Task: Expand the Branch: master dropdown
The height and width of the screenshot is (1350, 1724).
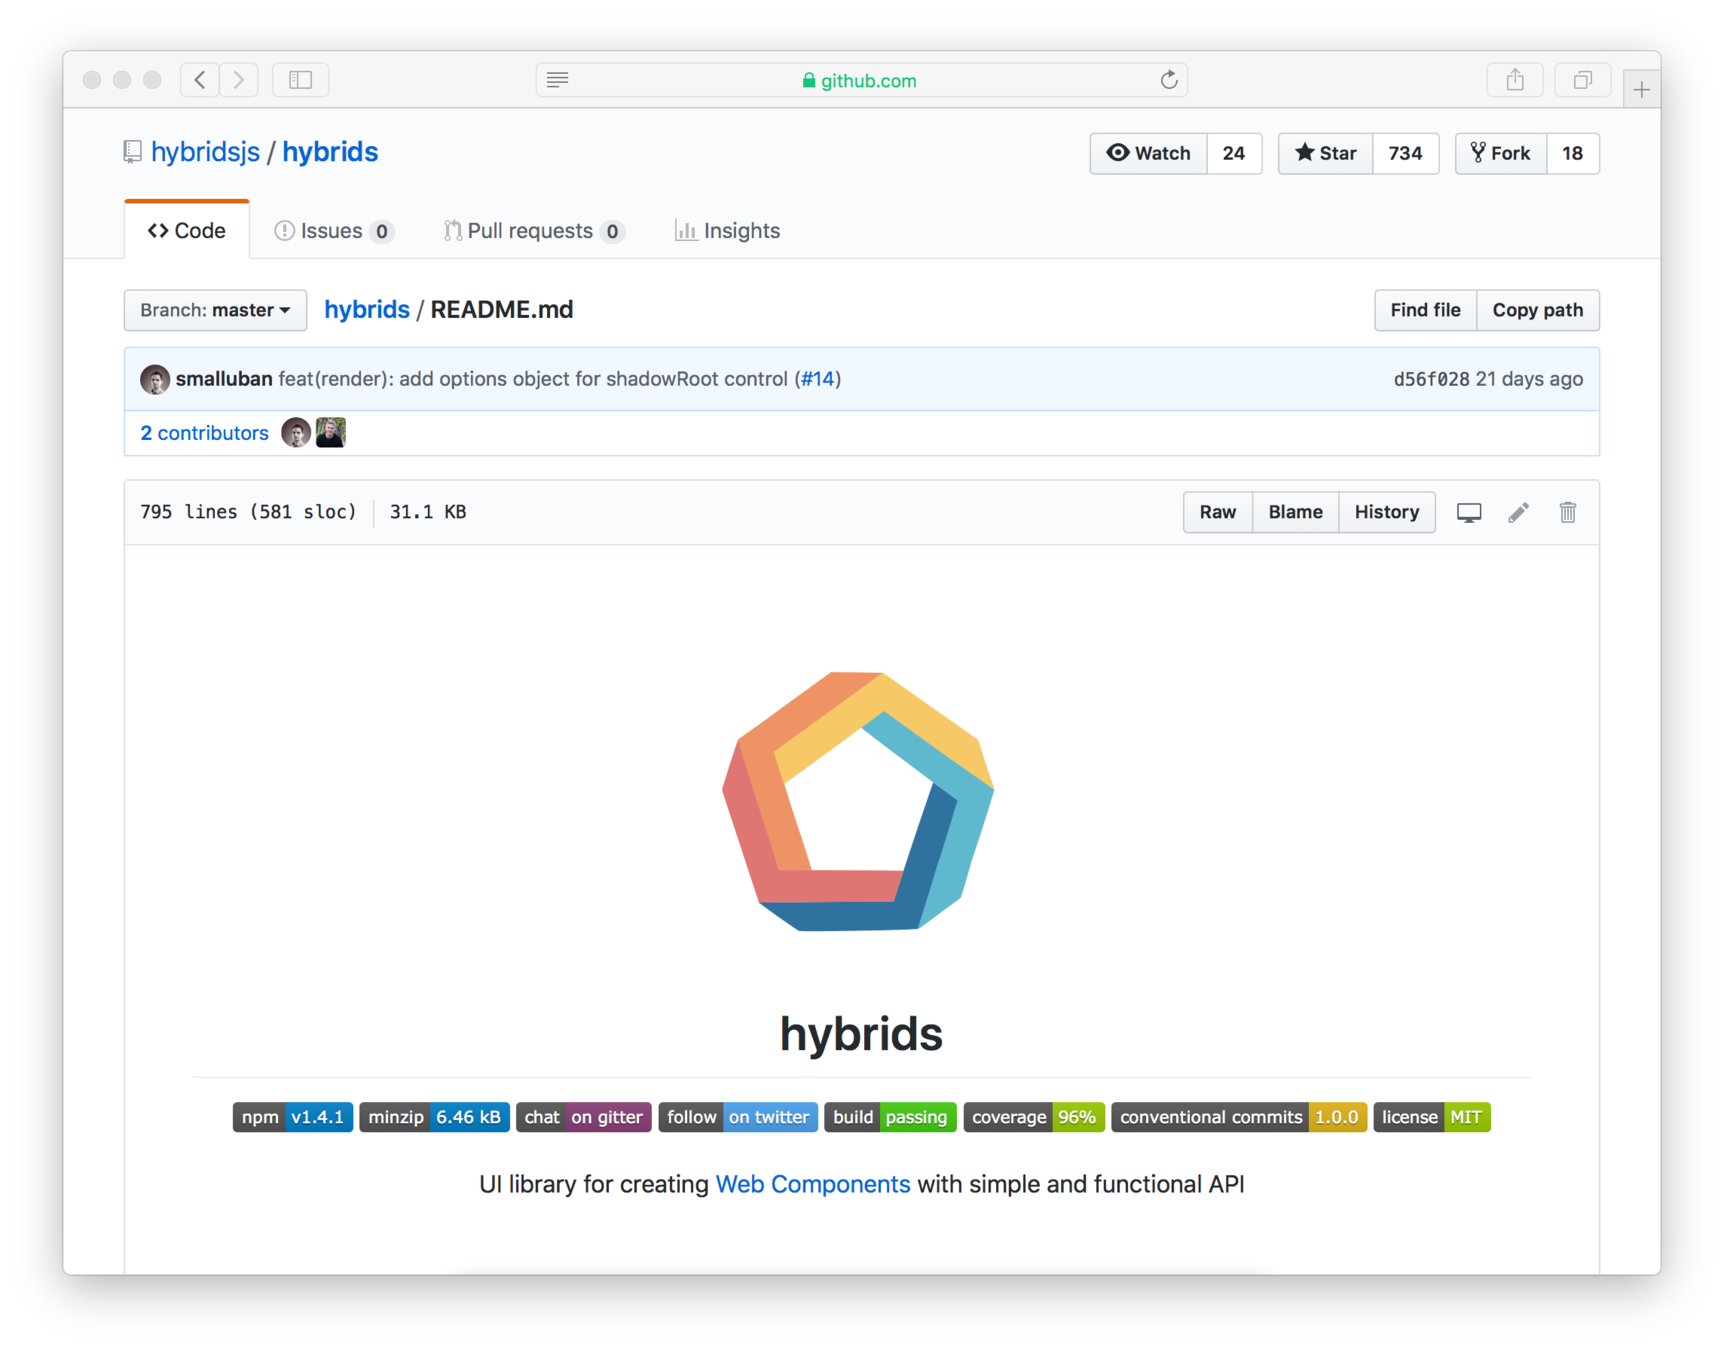Action: (x=215, y=310)
